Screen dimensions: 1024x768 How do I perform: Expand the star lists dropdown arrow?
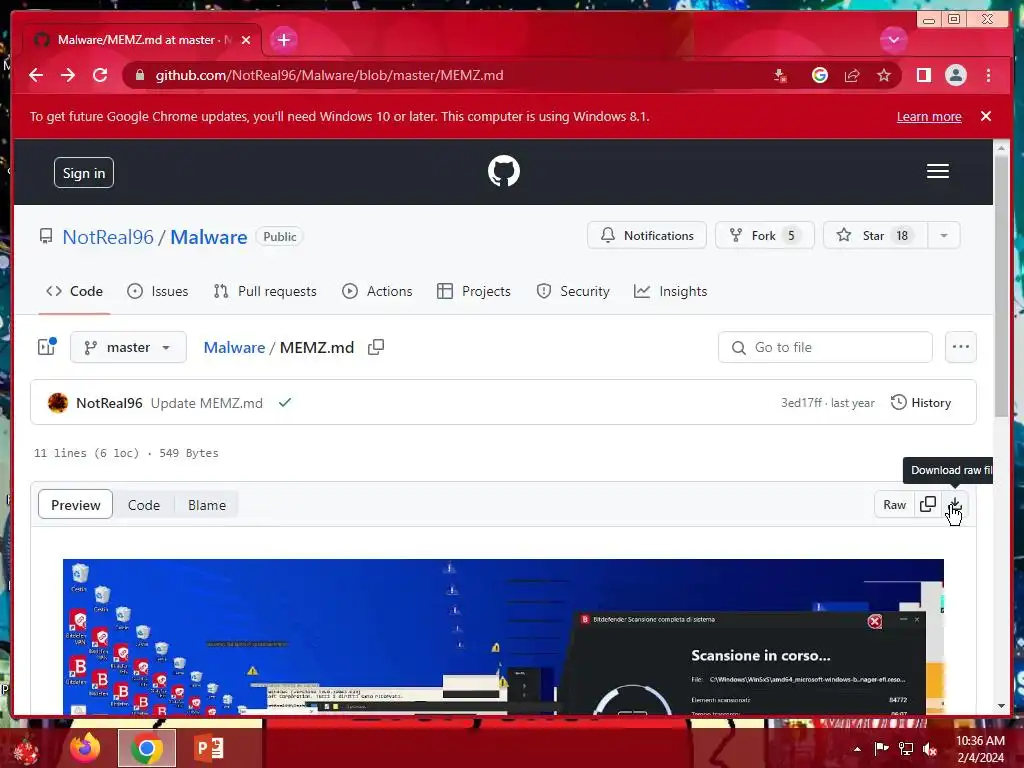pos(944,235)
